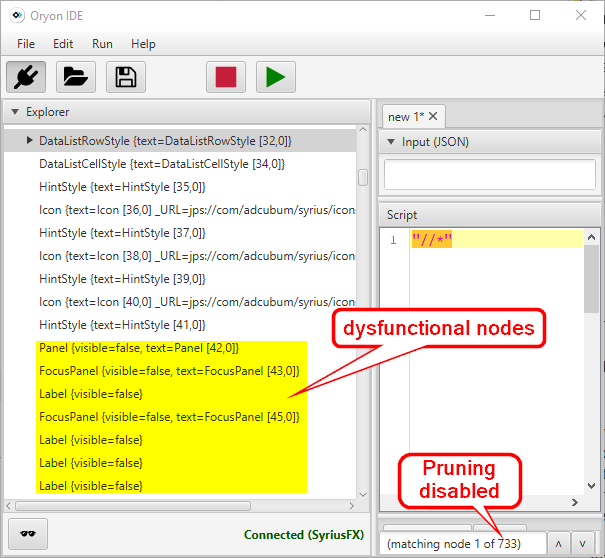
Task: Go to next matching node arrow
Action: click(582, 543)
